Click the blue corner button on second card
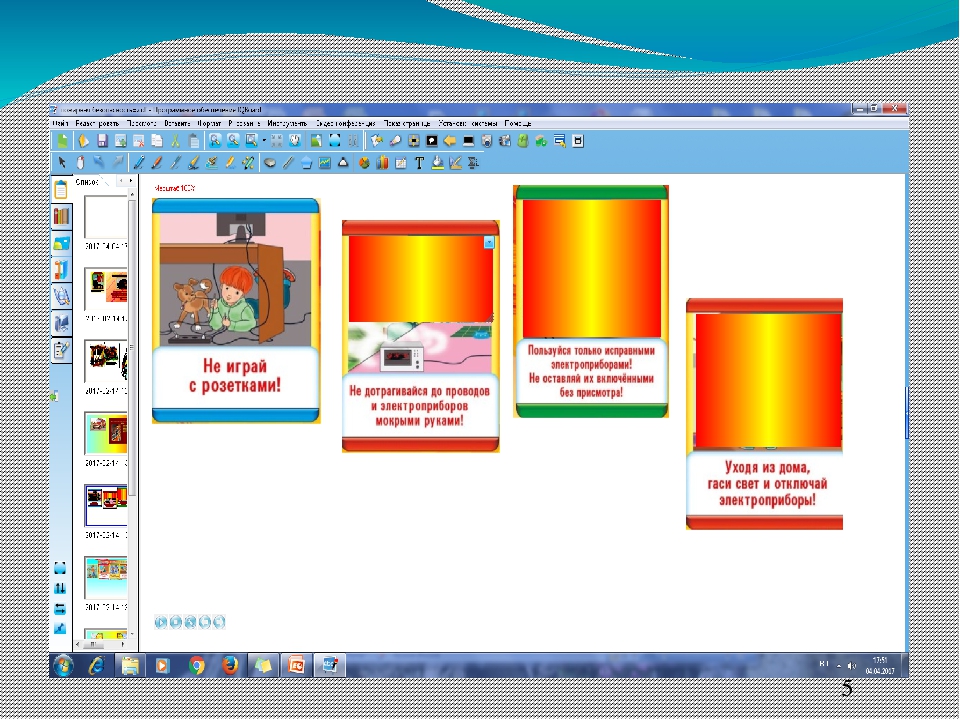Image resolution: width=960 pixels, height=720 pixels. pyautogui.click(x=489, y=242)
